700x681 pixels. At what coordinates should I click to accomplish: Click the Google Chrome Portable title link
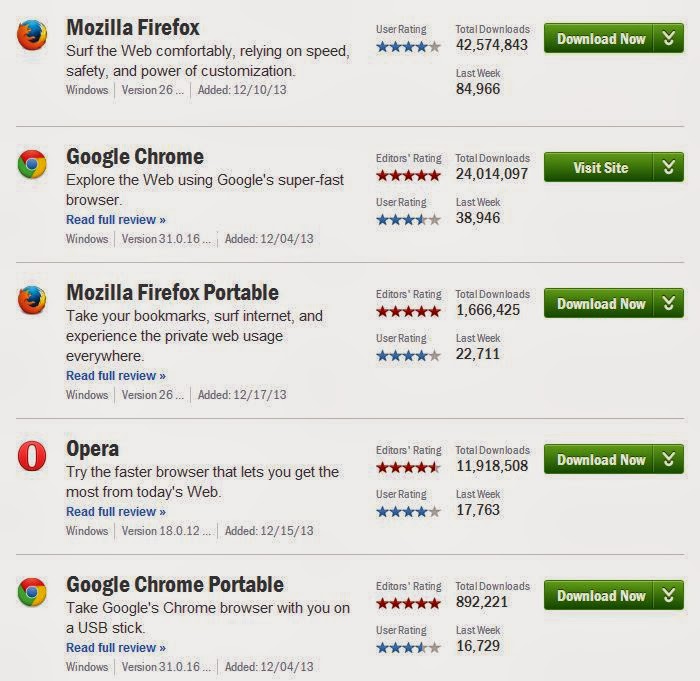pos(175,584)
